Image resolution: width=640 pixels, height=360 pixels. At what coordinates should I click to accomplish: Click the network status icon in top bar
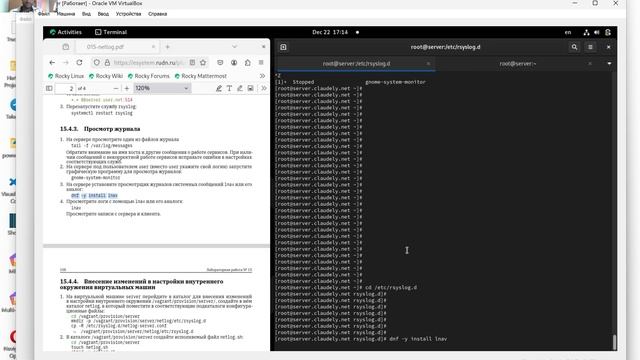click(x=586, y=32)
